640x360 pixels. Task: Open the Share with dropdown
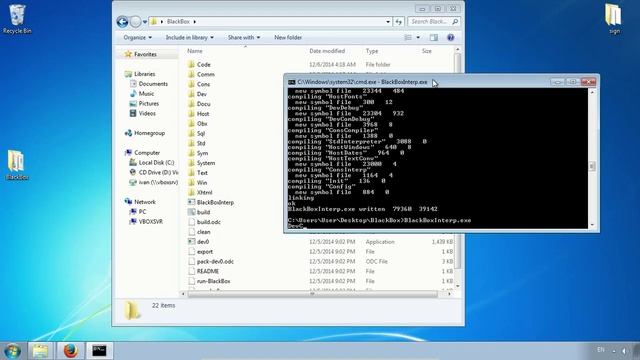pyautogui.click(x=244, y=38)
